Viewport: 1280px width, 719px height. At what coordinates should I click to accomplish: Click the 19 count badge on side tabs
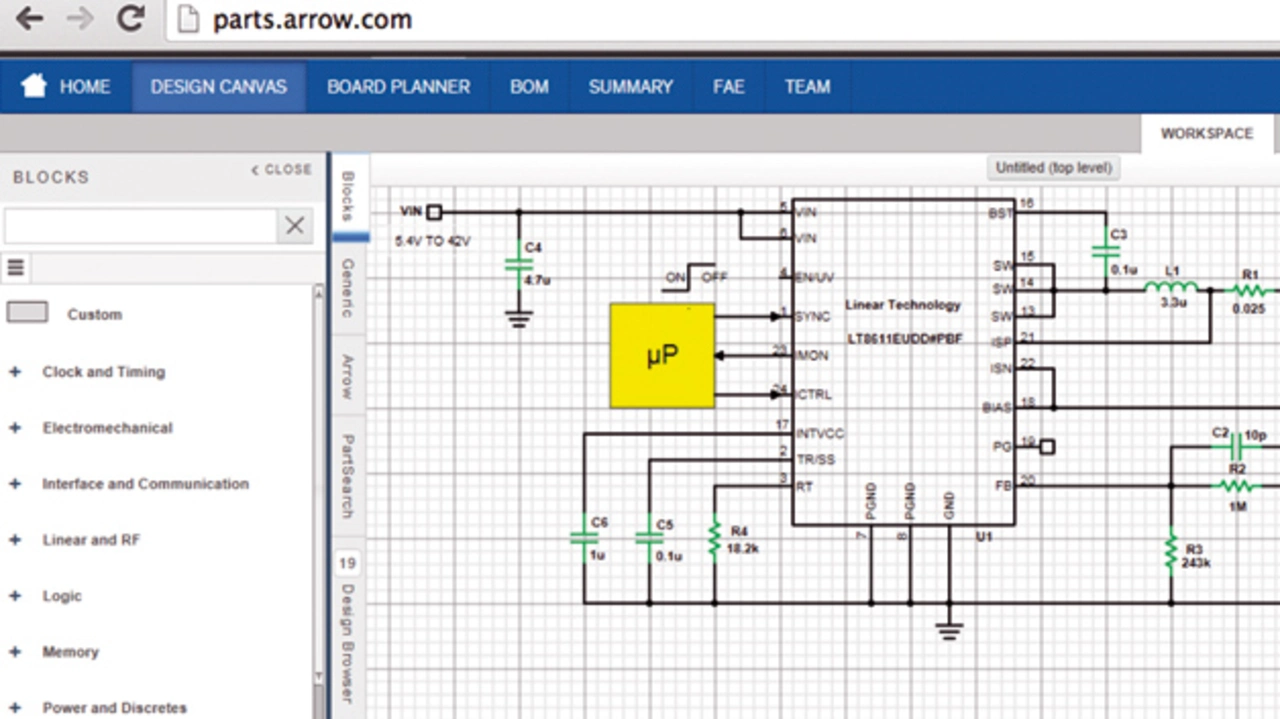(x=348, y=564)
